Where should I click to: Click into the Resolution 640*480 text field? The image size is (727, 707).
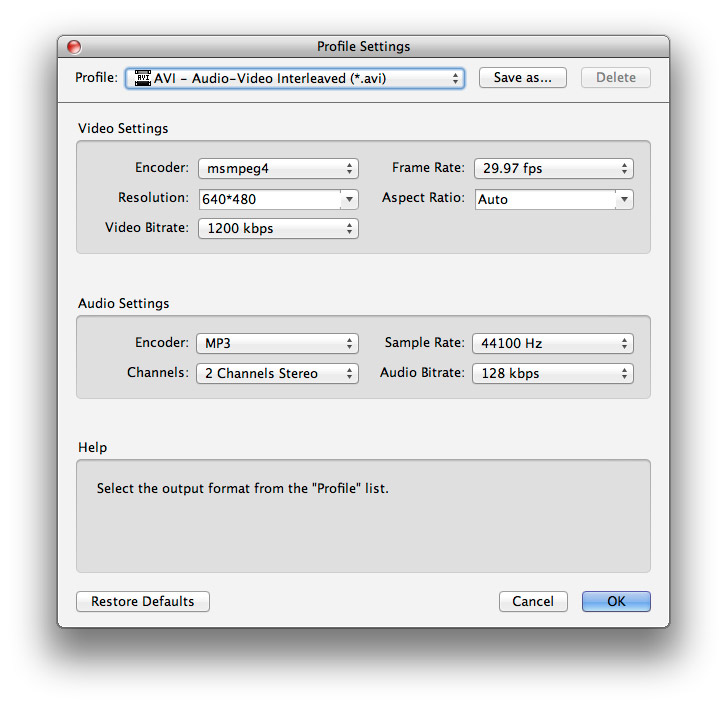click(x=268, y=199)
